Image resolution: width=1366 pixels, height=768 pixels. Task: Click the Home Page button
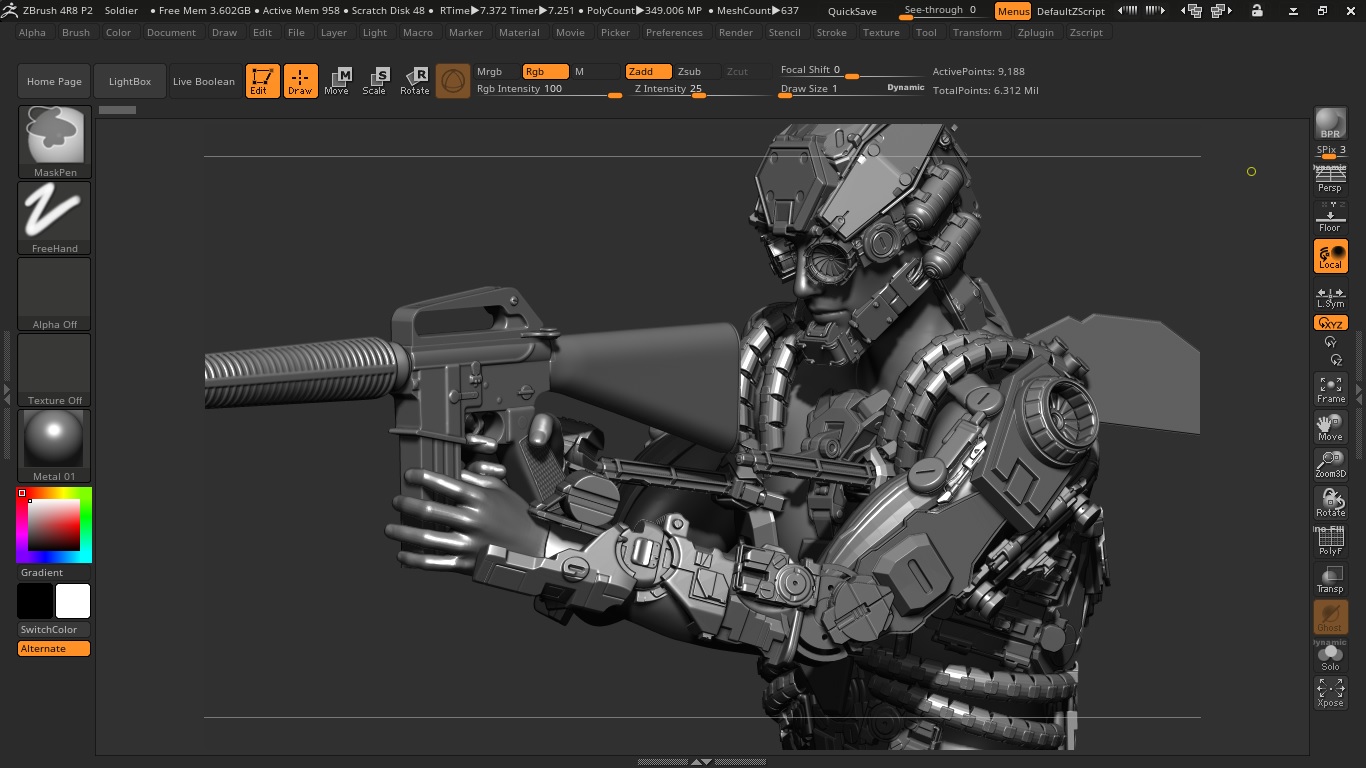(x=54, y=81)
